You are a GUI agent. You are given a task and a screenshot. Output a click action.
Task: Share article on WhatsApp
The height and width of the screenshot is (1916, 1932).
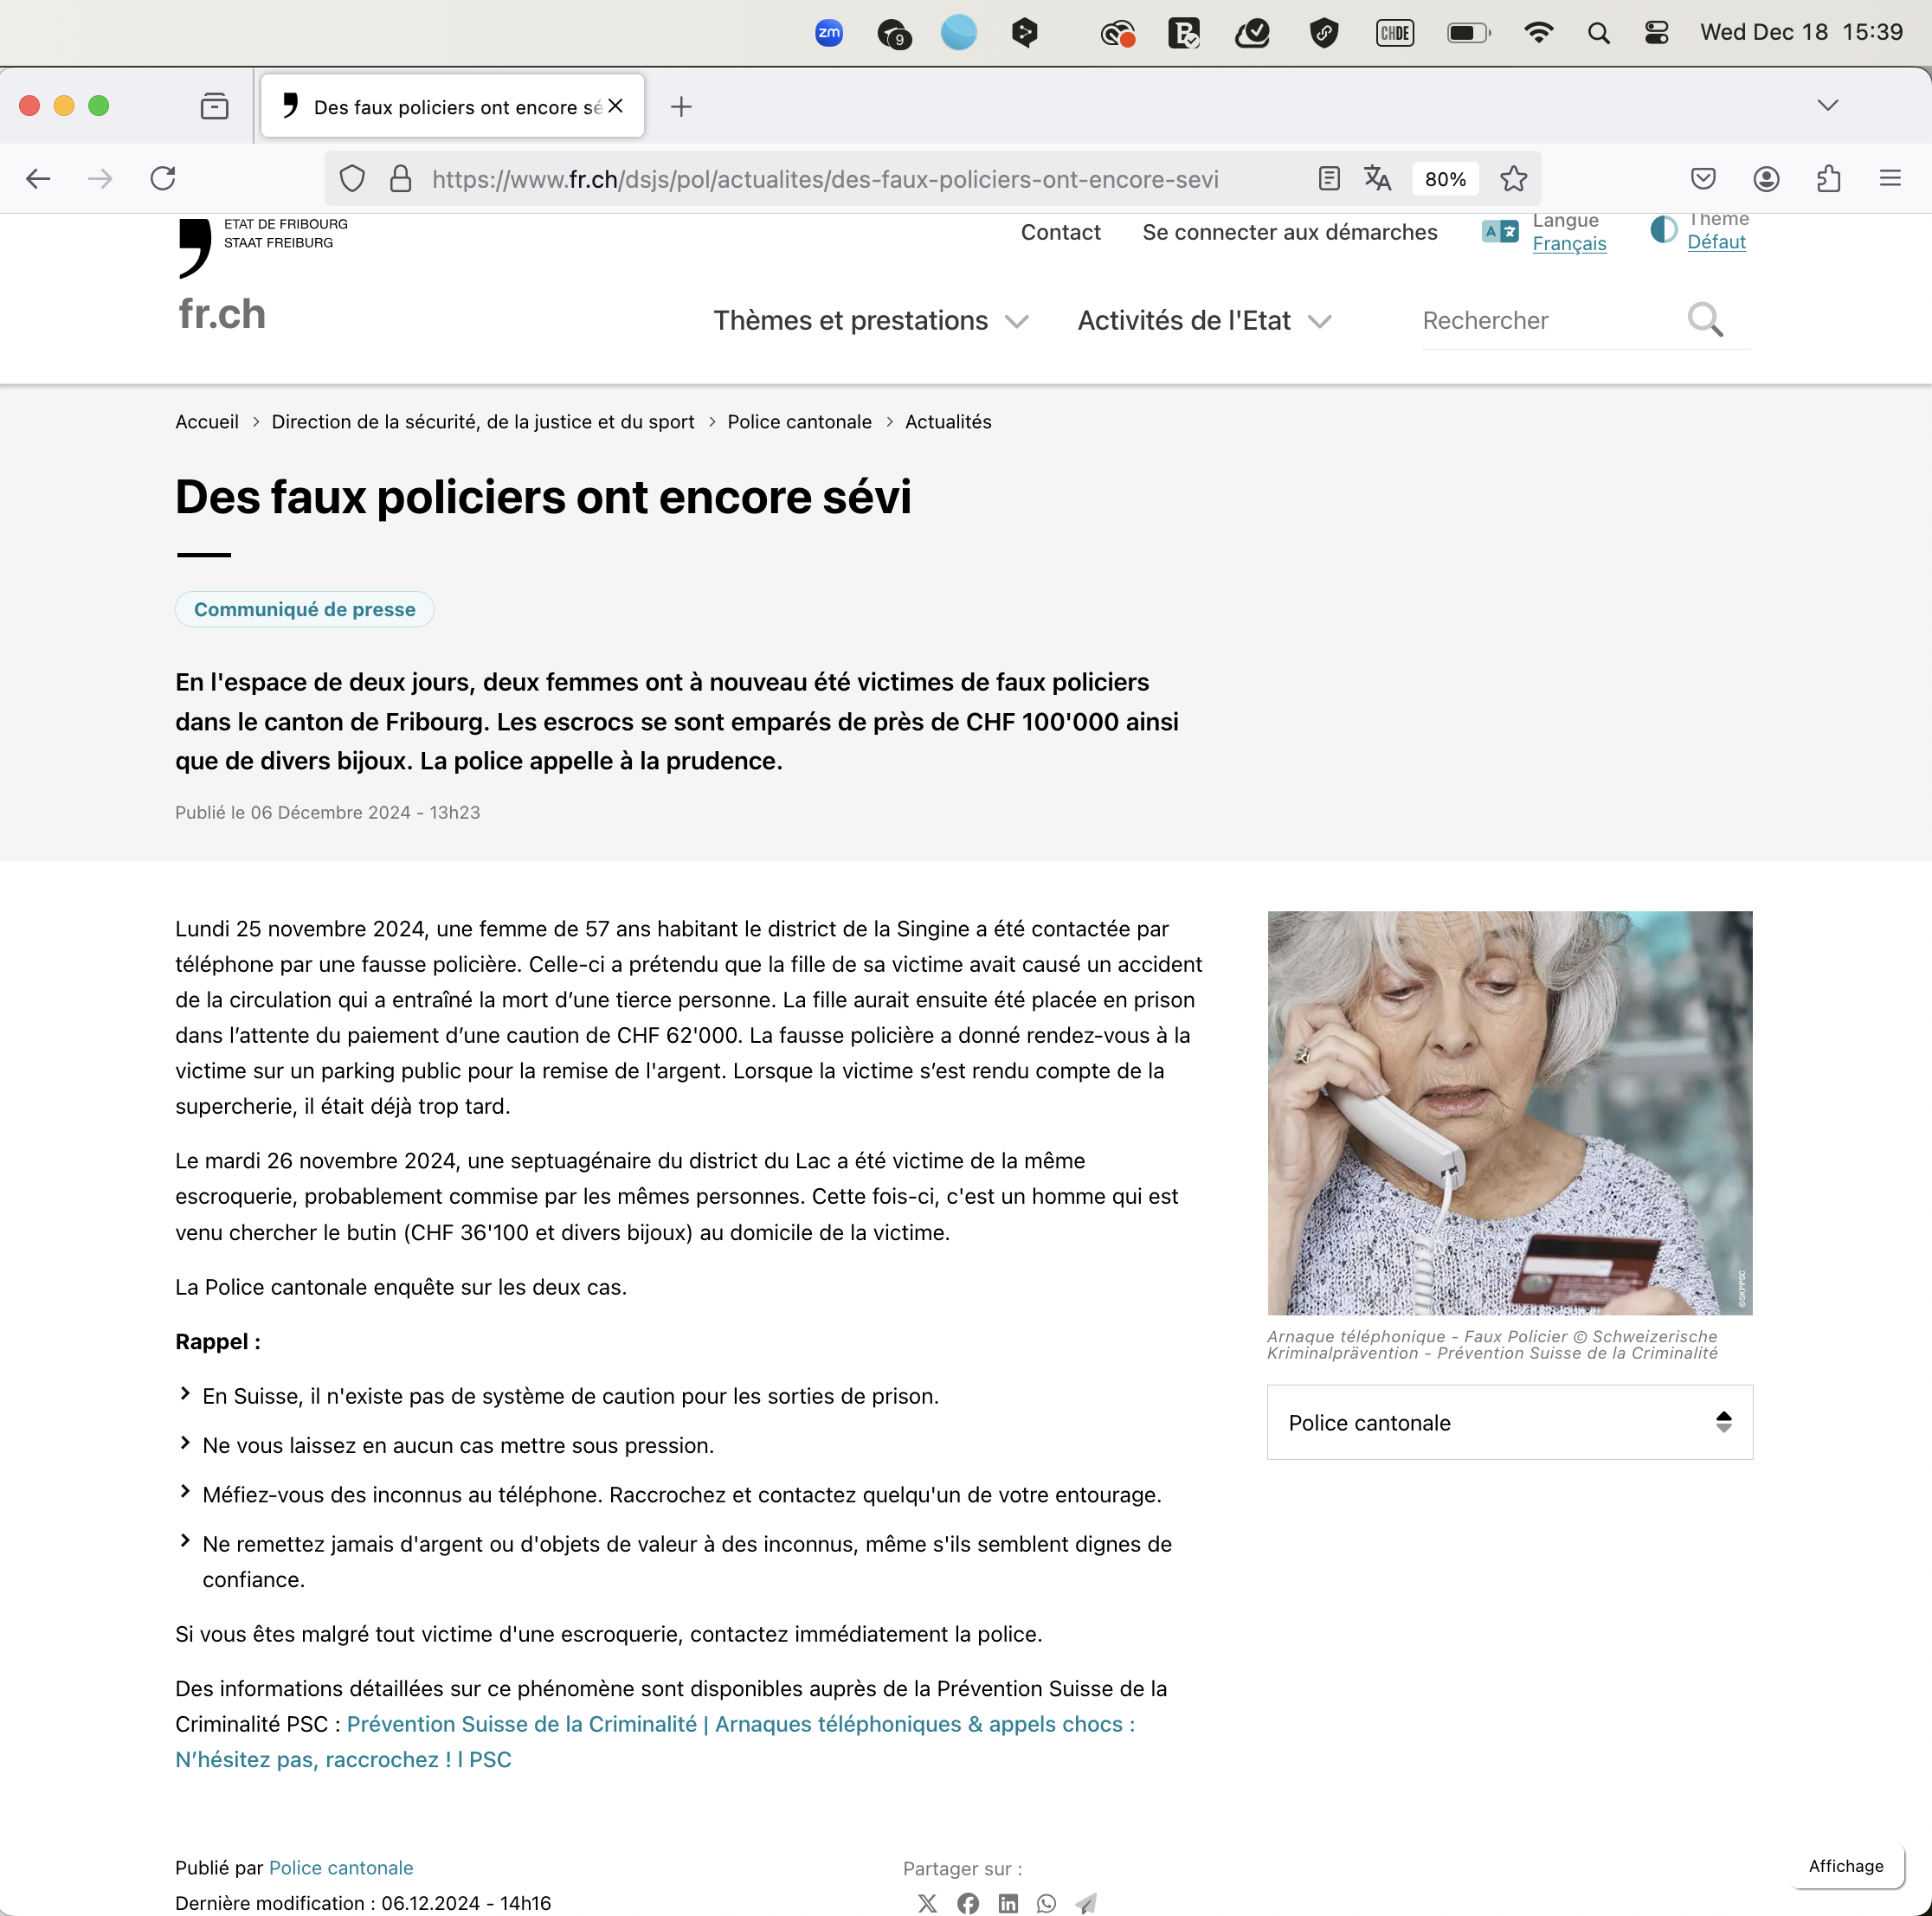pyautogui.click(x=1046, y=1903)
